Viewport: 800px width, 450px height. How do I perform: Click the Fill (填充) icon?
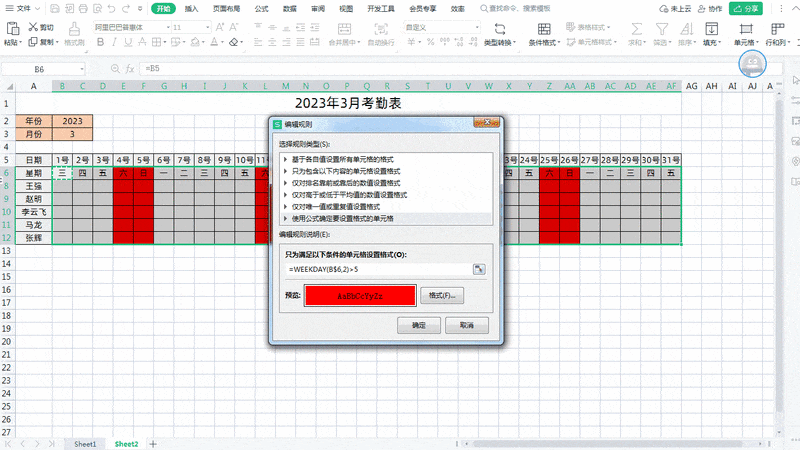tap(711, 29)
